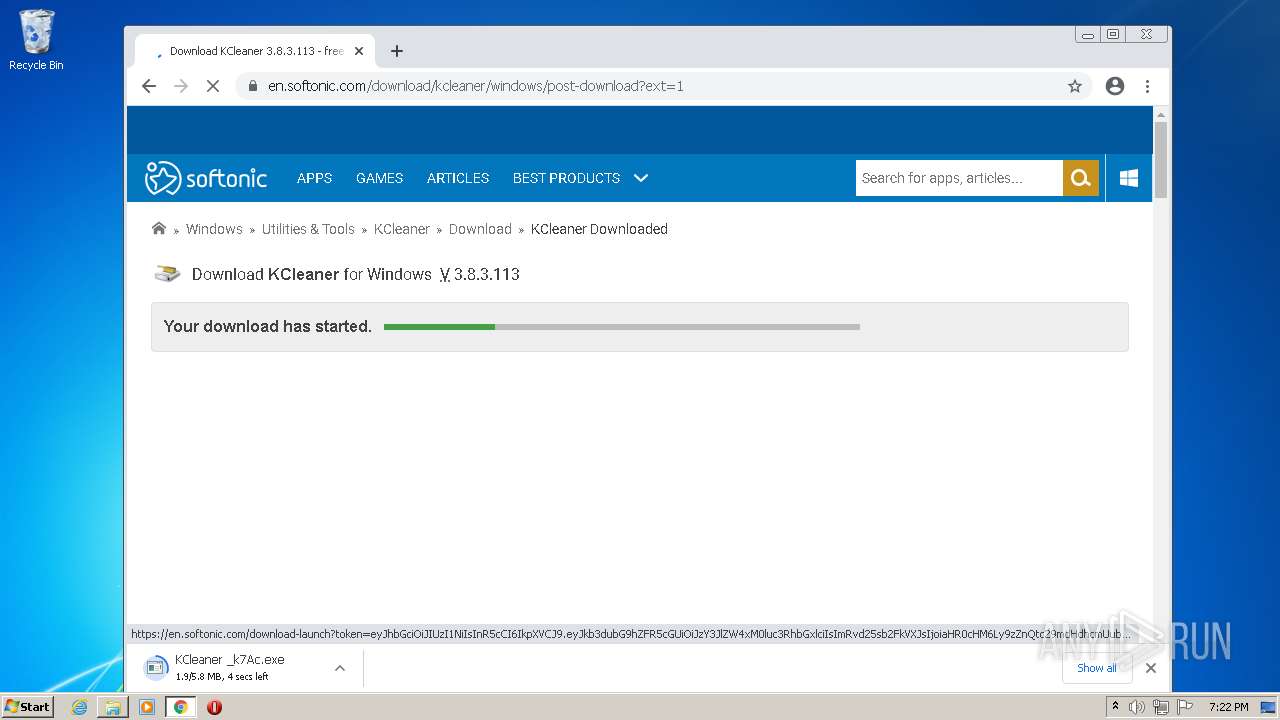Open the ARTICLES menu item
Screen dimensions: 1280x720
pyautogui.click(x=458, y=178)
